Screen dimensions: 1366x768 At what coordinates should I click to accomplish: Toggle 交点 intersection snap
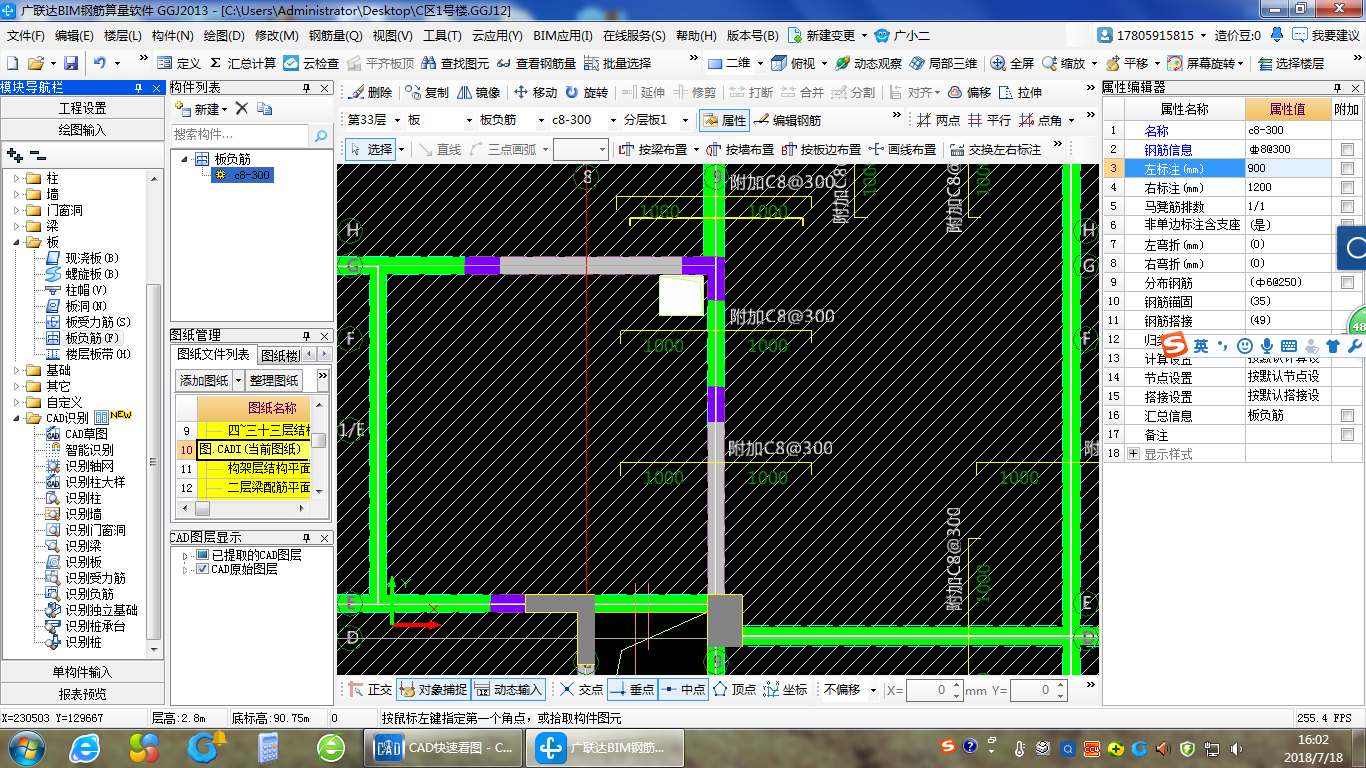pos(581,690)
